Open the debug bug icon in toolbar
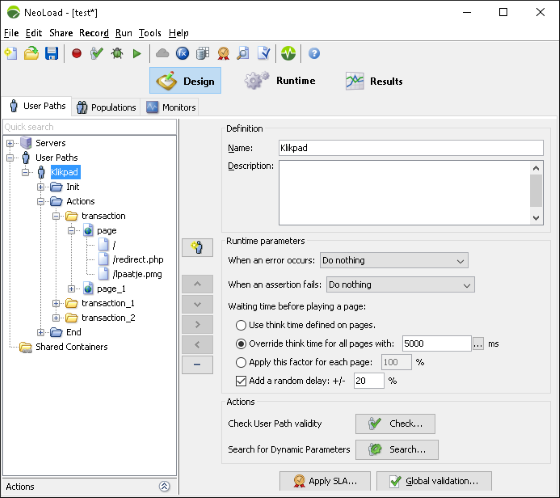This screenshot has width=560, height=498. click(117, 54)
